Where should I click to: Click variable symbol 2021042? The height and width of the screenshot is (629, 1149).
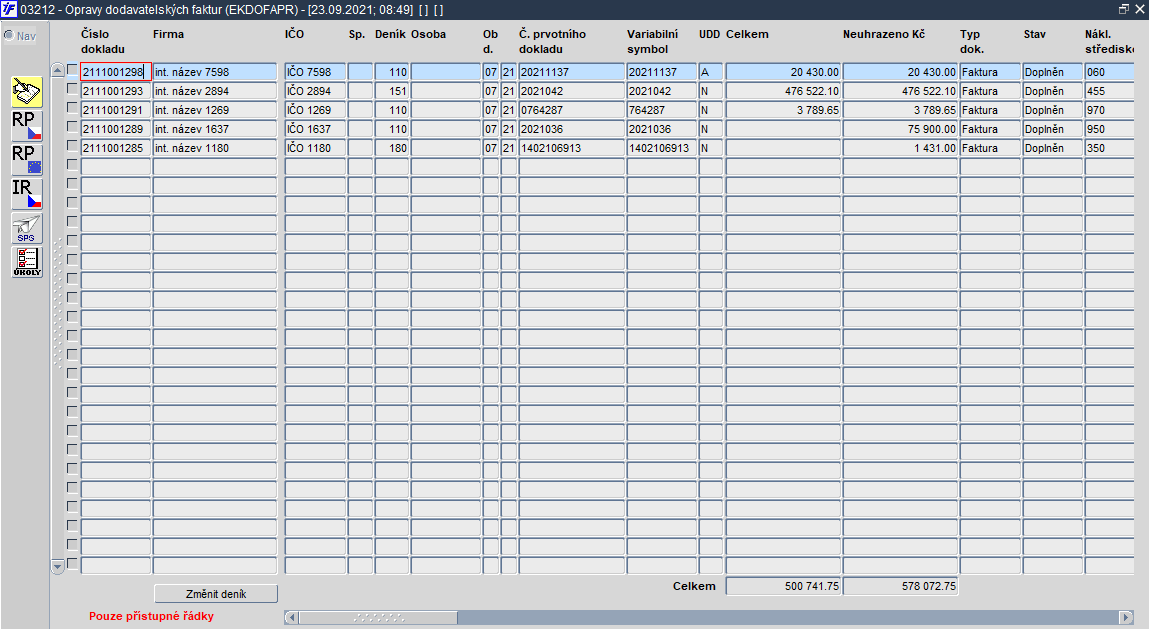[662, 91]
